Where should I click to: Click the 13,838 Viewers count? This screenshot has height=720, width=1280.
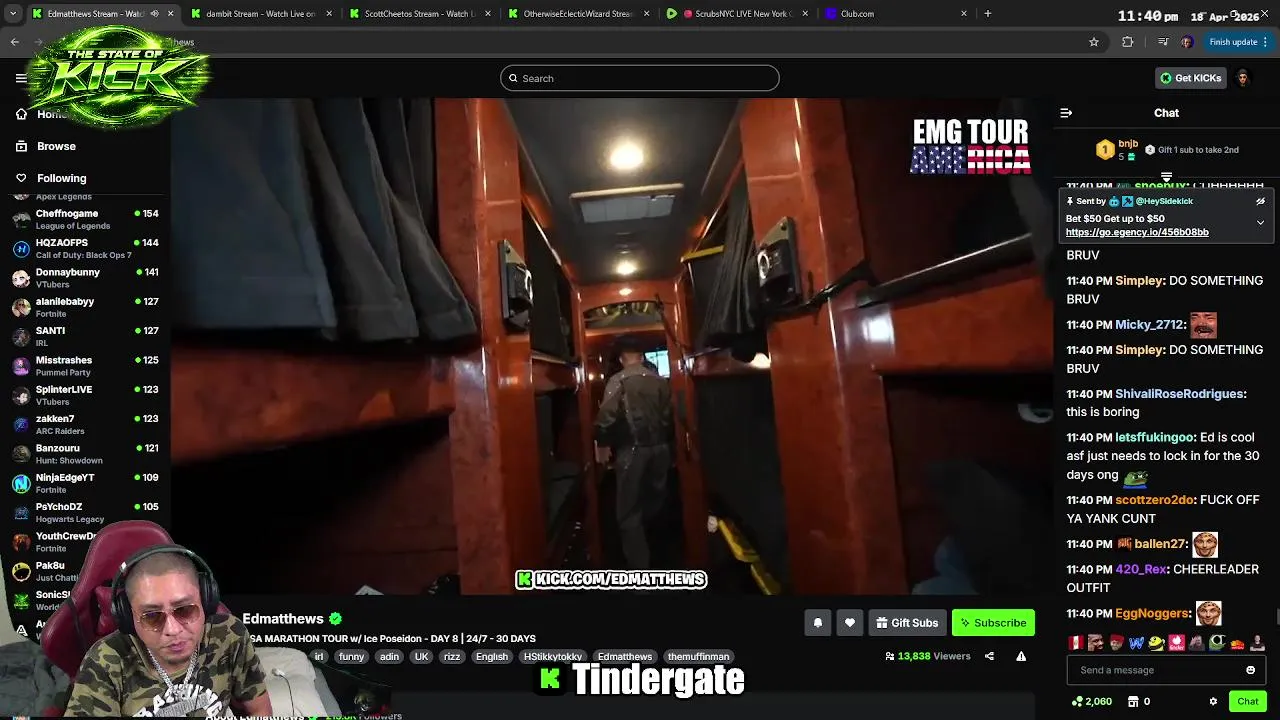pyautogui.click(x=928, y=656)
